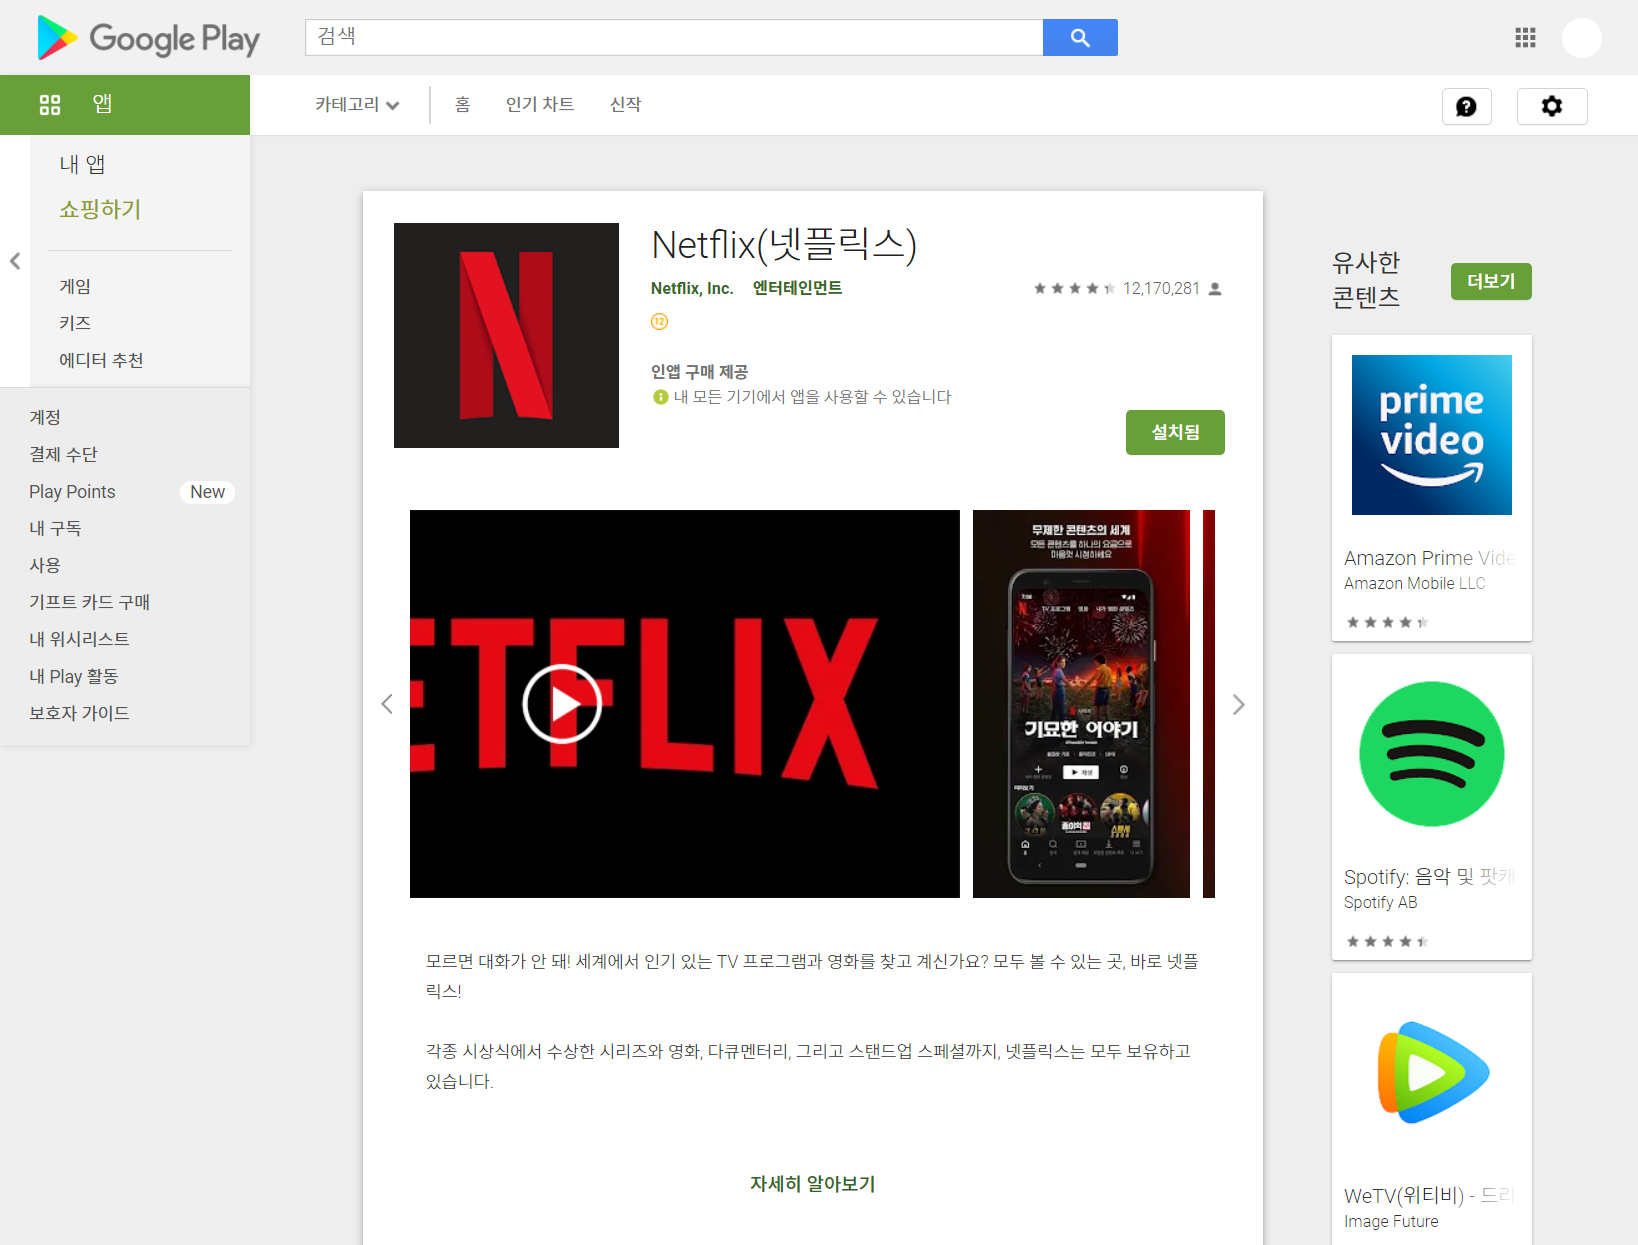Click 자세히 알아보기 to read more
Image resolution: width=1638 pixels, height=1245 pixels.
[812, 1184]
